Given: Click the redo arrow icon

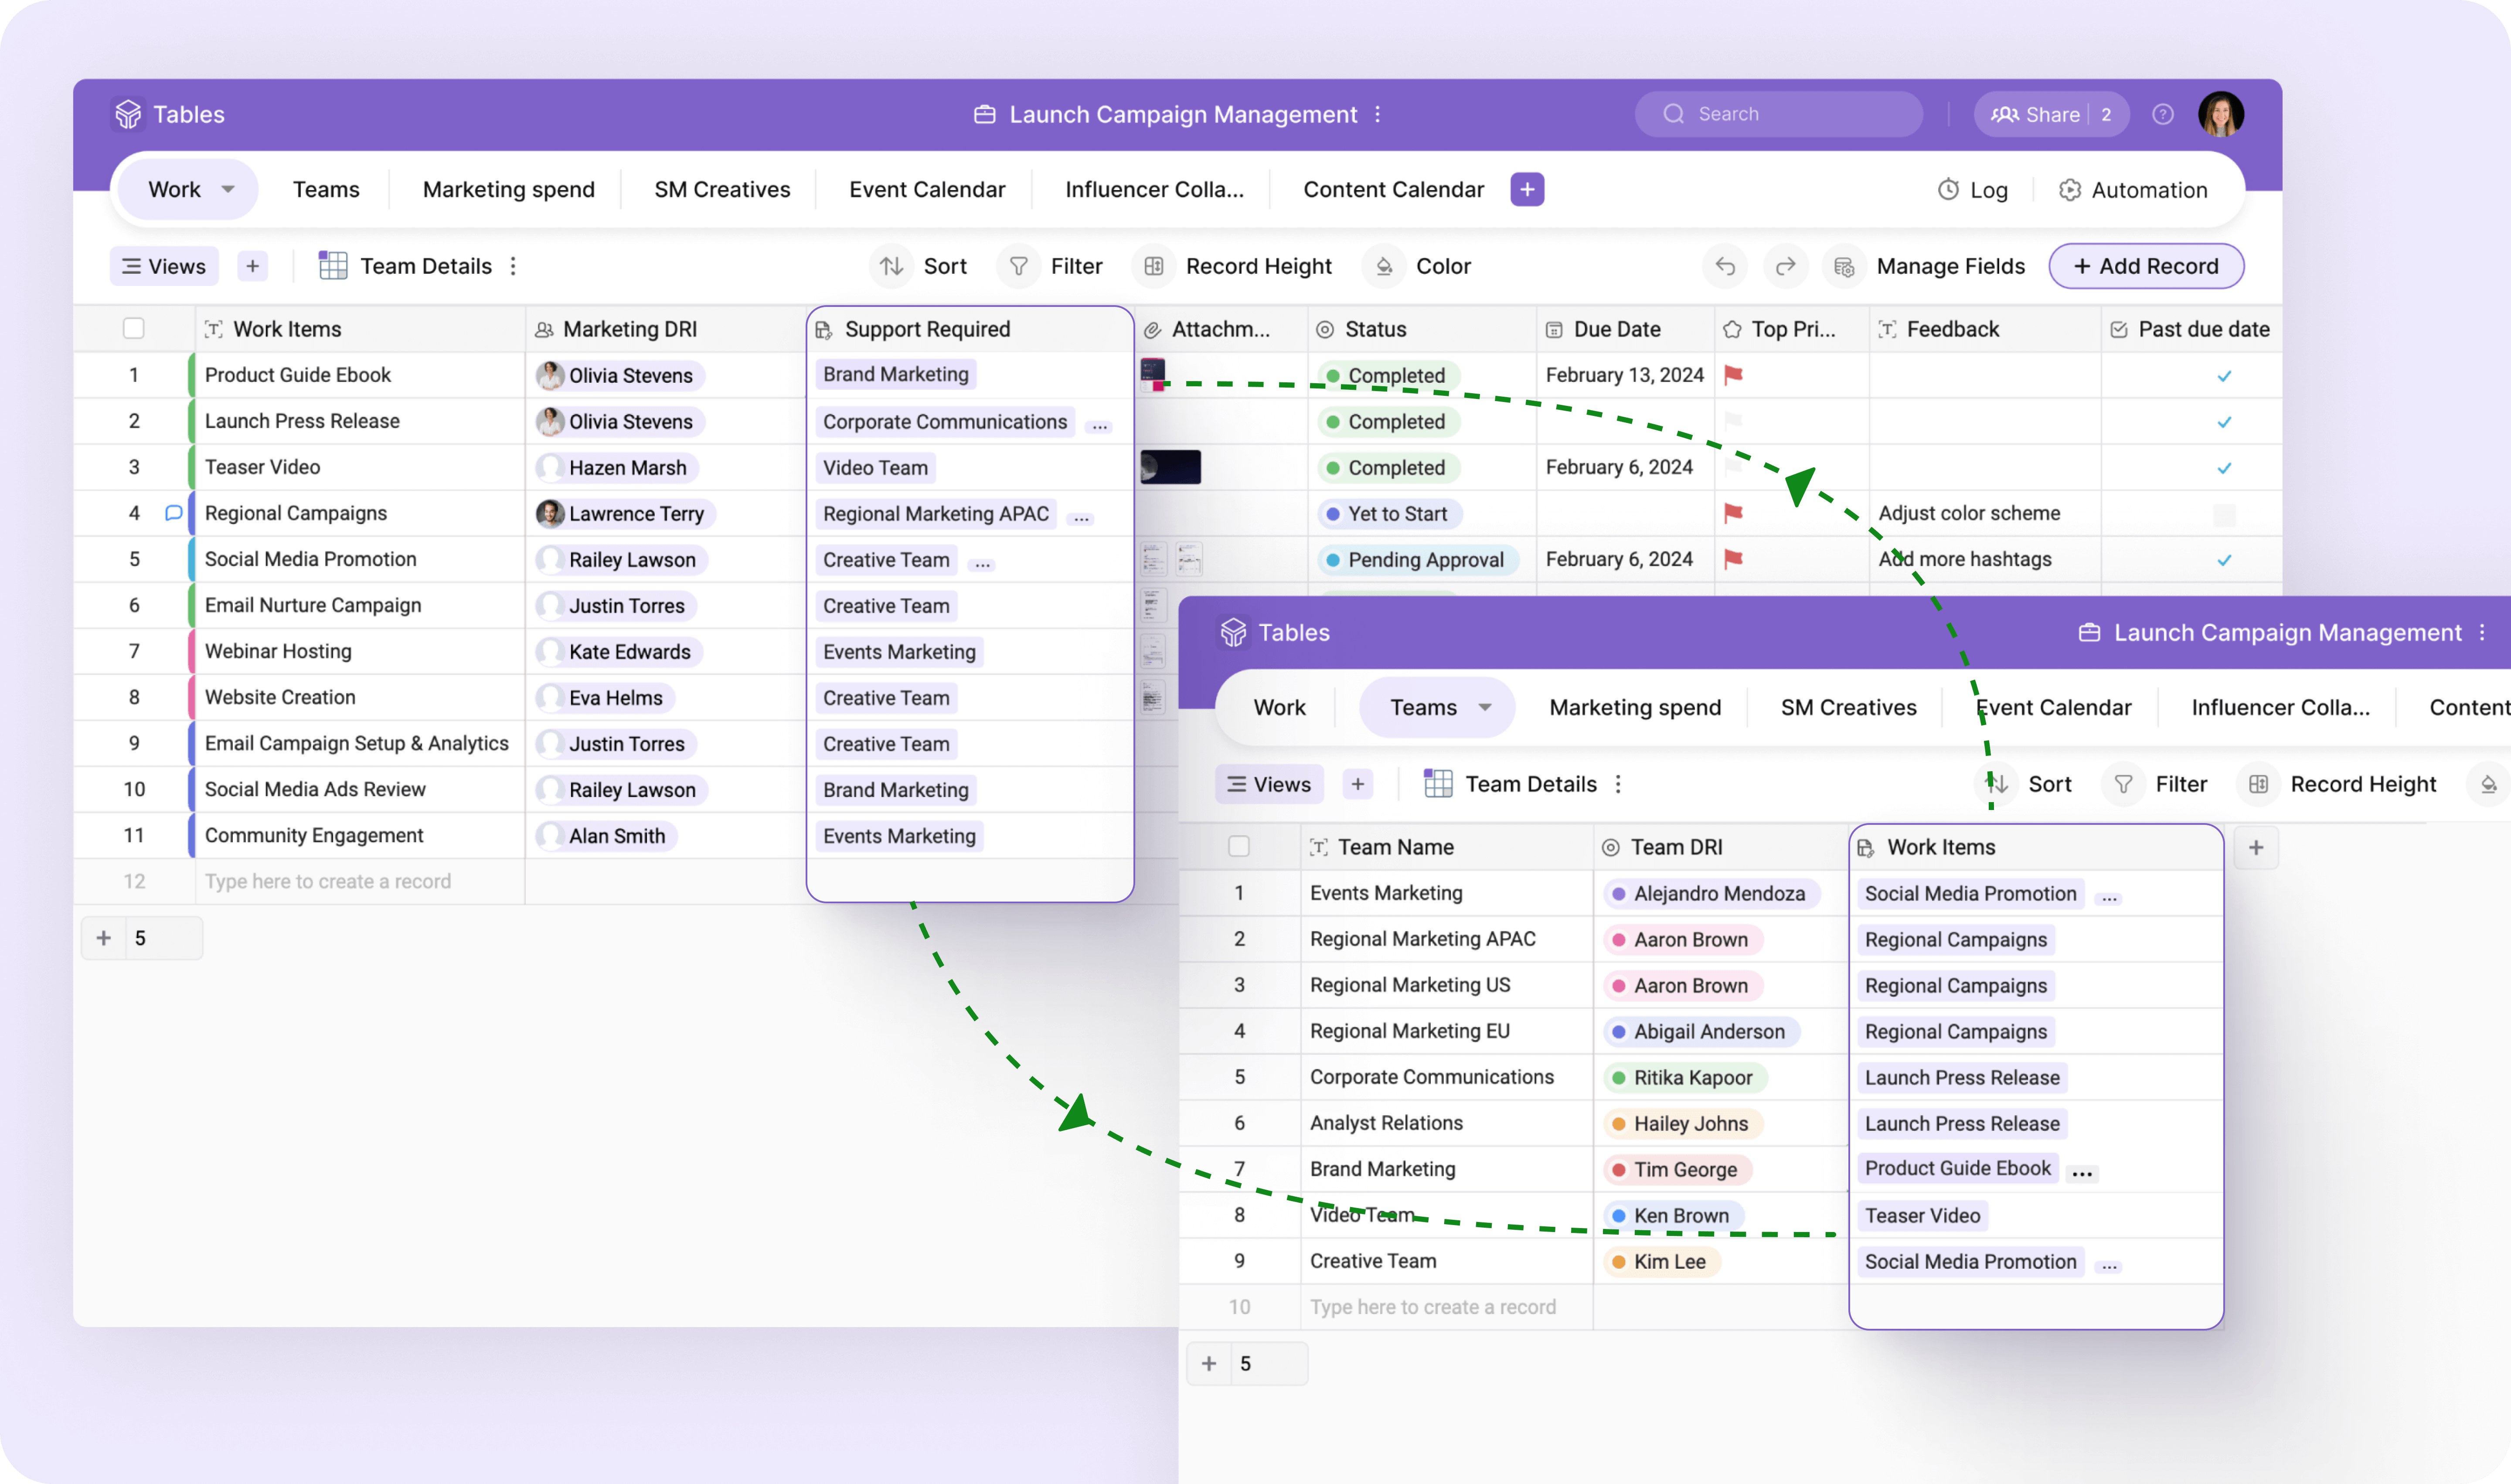Looking at the screenshot, I should coord(1785,266).
